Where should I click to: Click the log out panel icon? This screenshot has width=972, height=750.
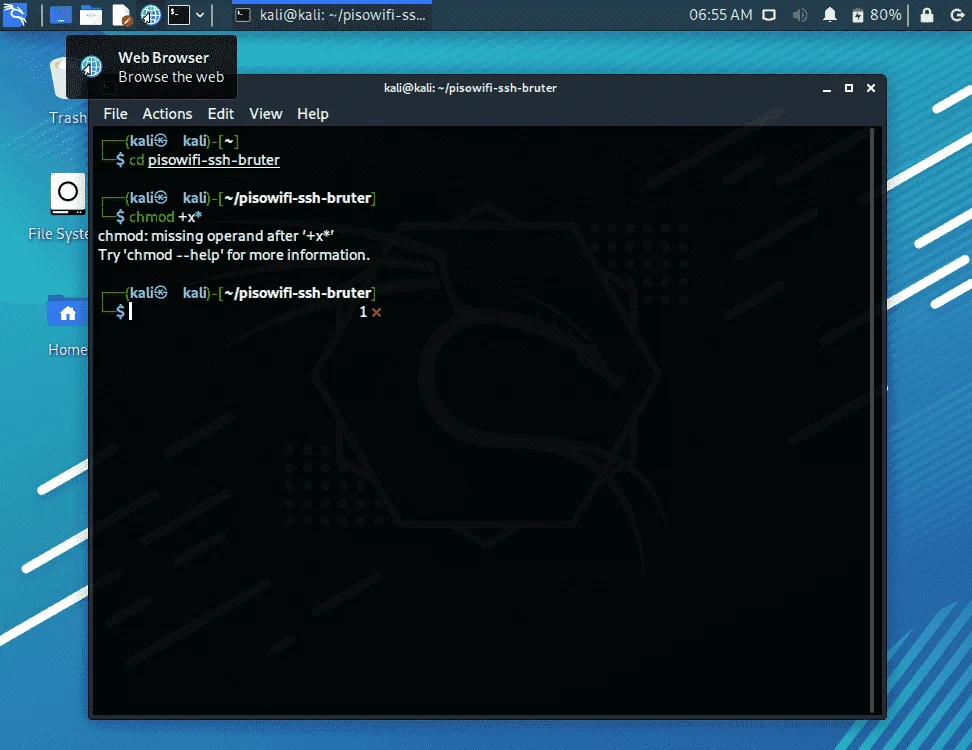pyautogui.click(x=958, y=15)
